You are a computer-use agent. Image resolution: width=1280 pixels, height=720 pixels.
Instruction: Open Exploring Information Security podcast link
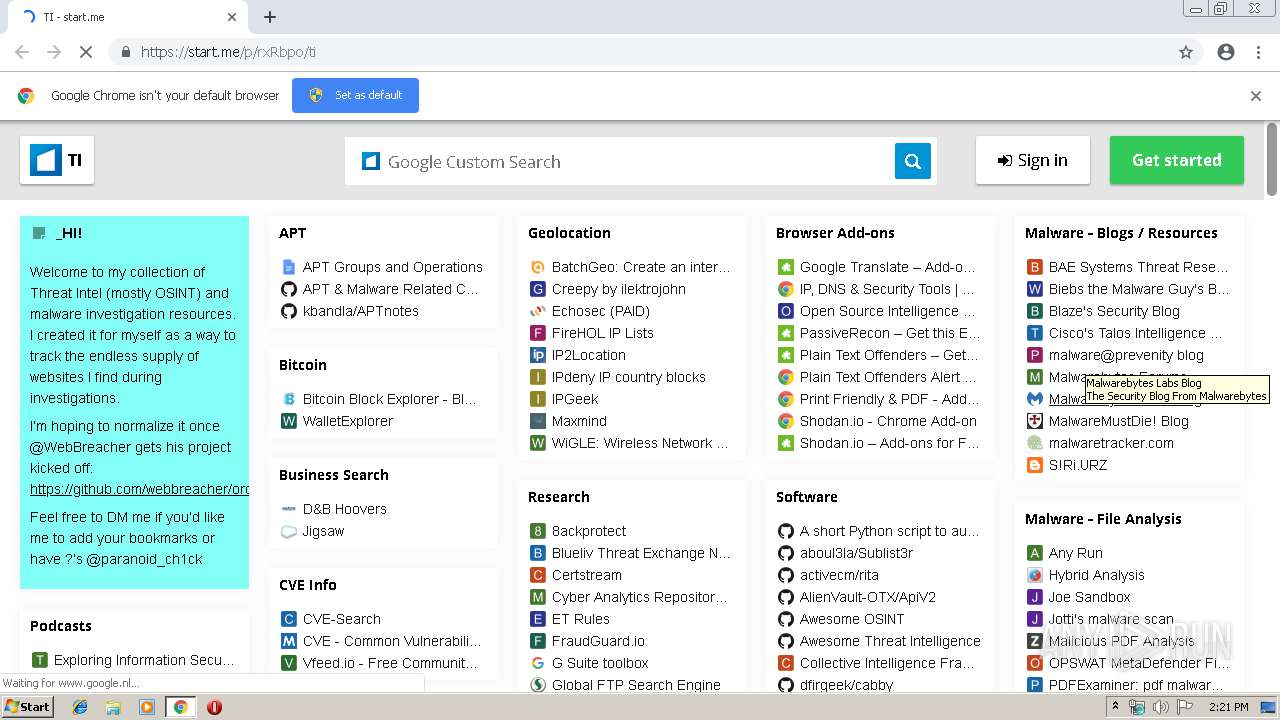(x=145, y=660)
